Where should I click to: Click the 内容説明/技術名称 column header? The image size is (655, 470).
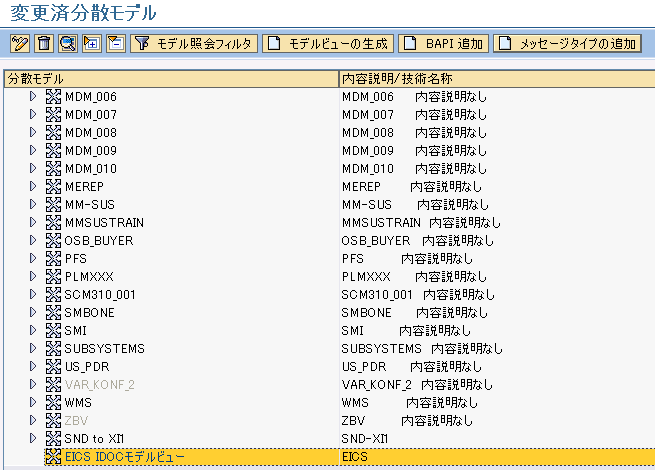pos(496,78)
